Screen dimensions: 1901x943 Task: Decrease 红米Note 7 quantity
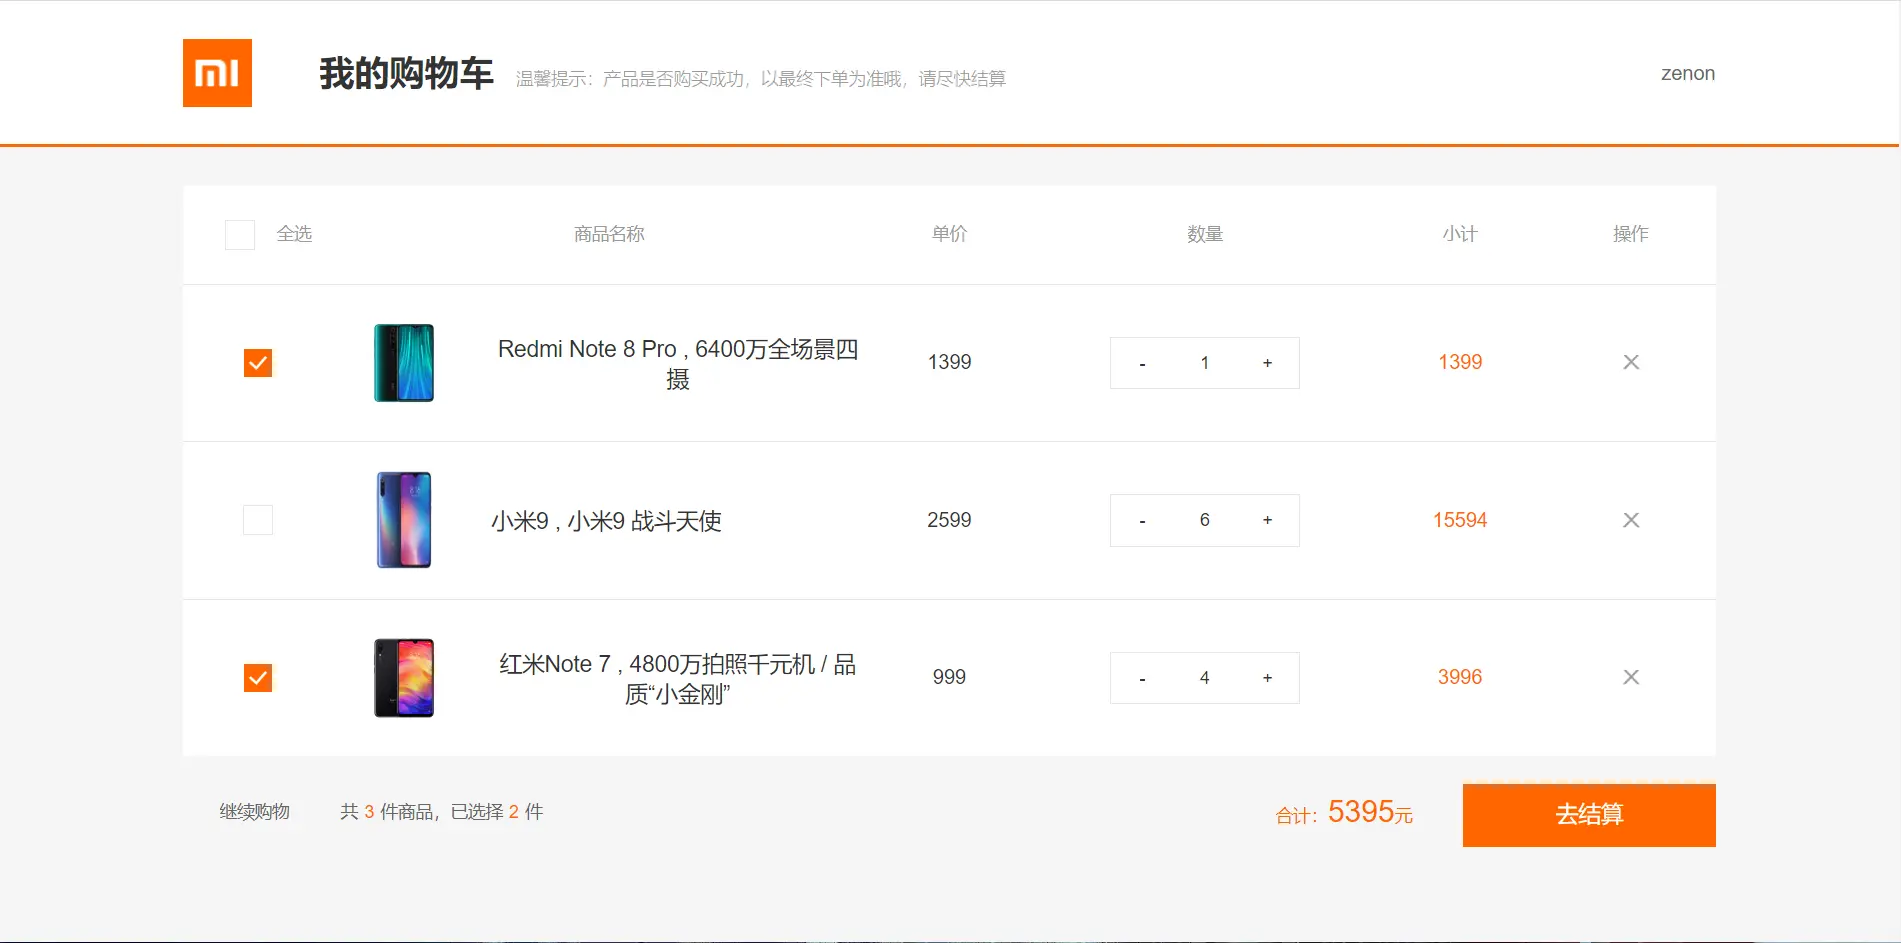tap(1142, 678)
